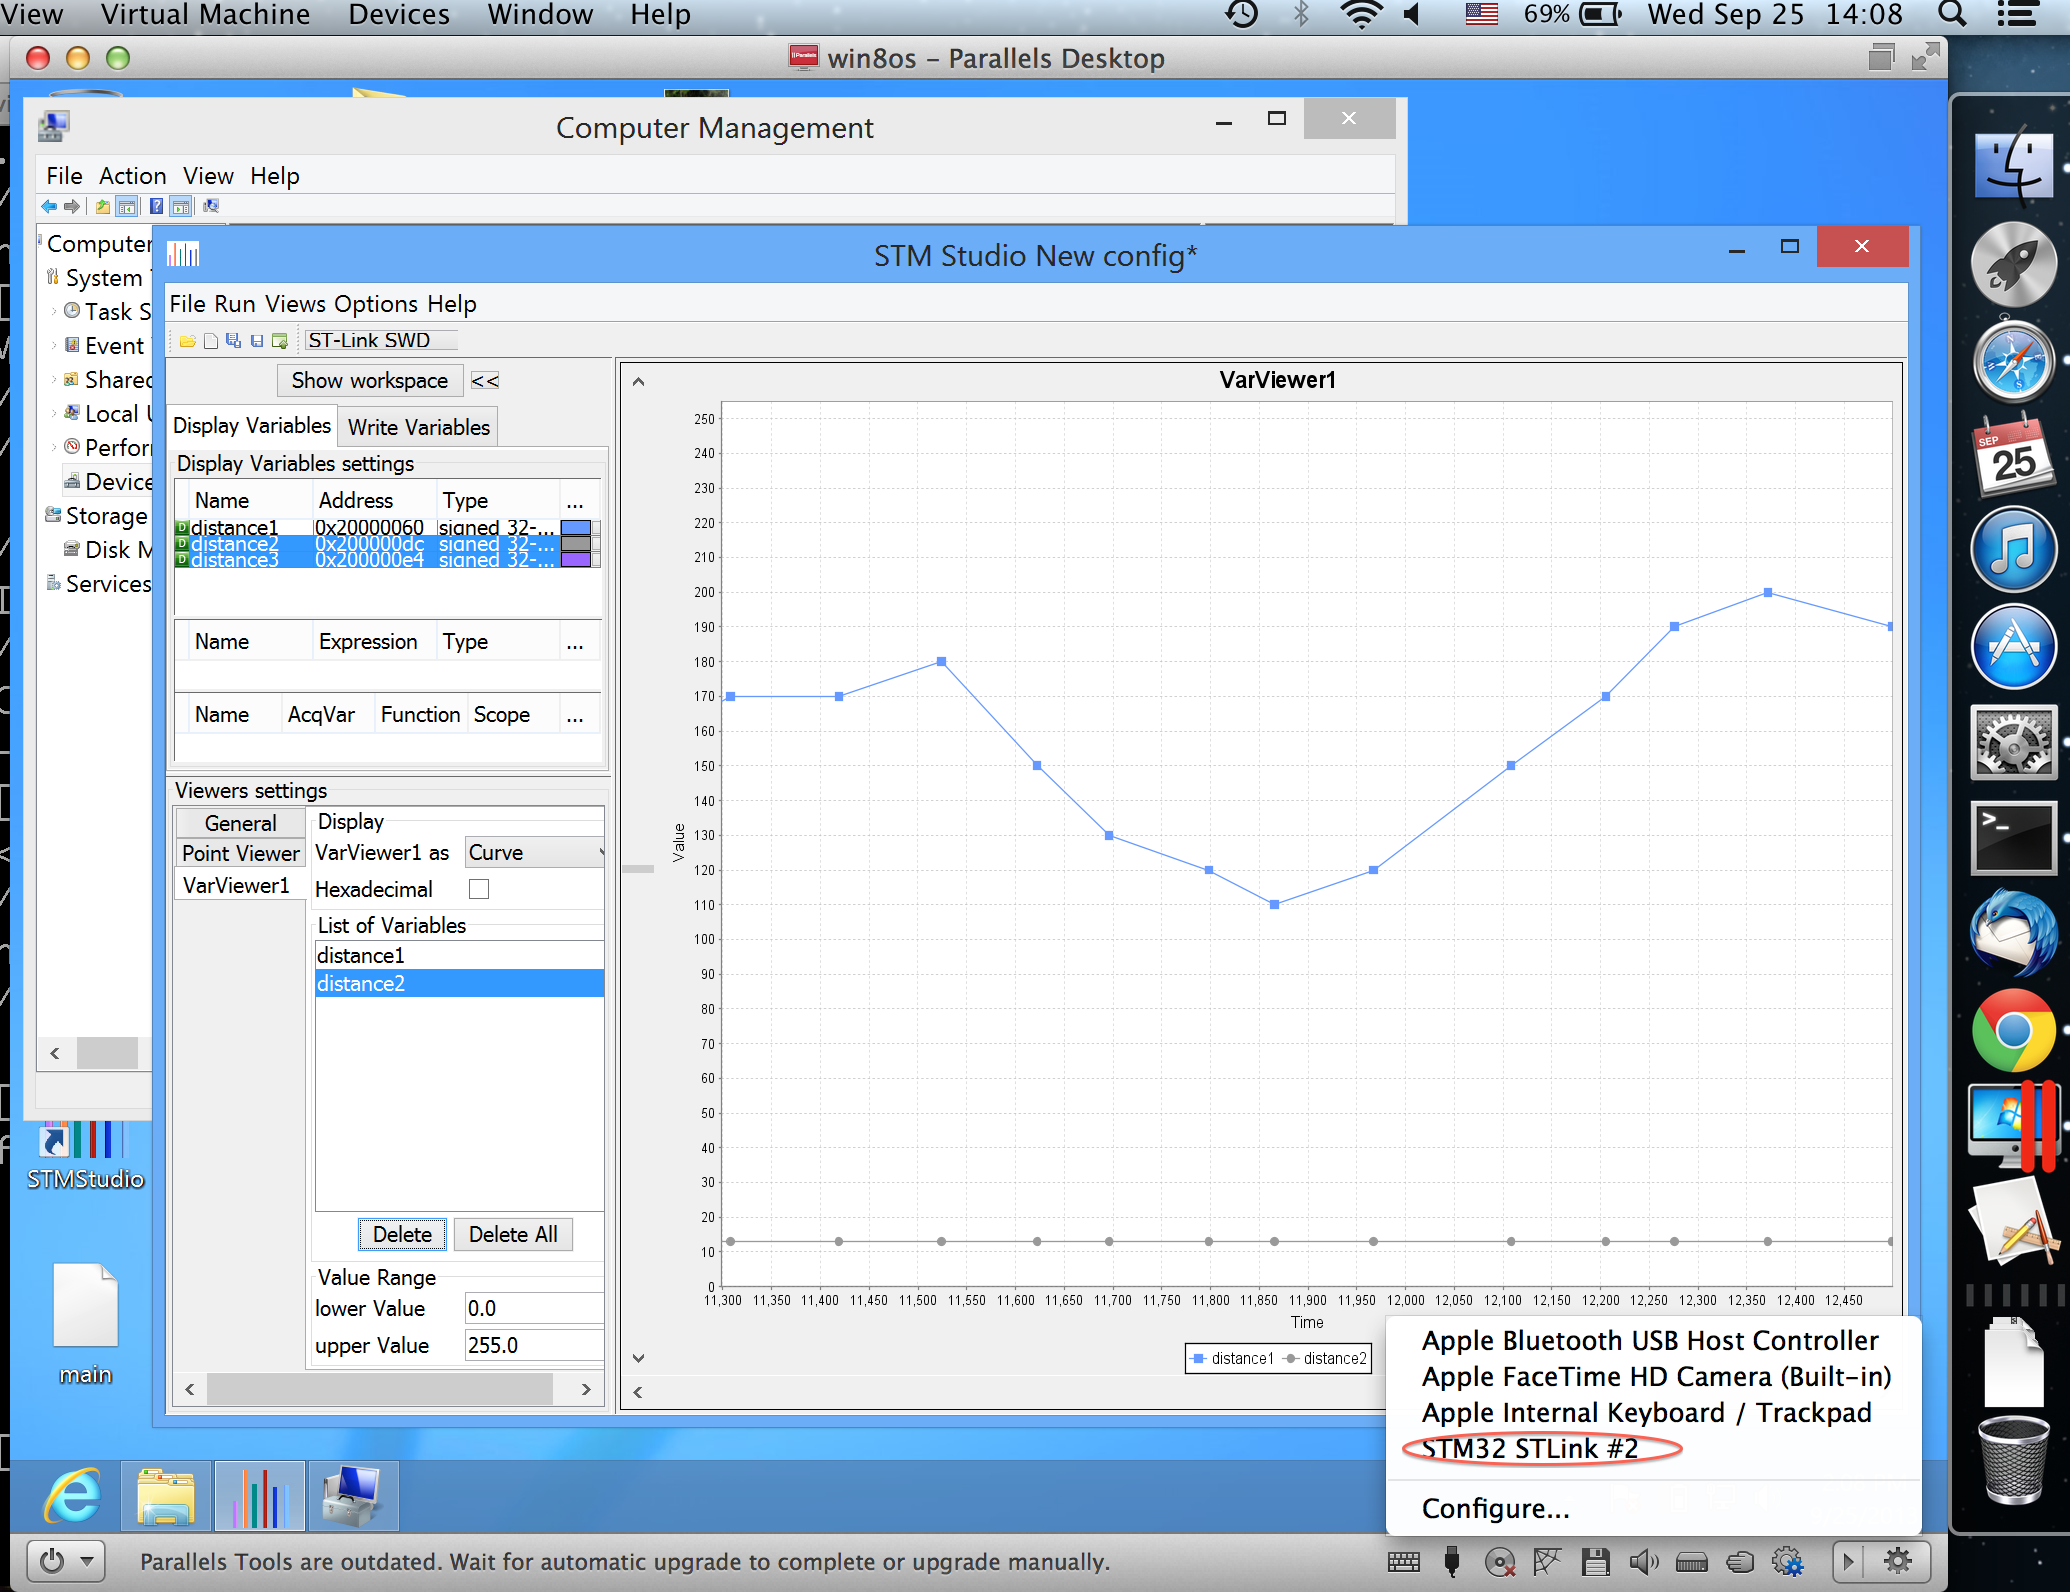Image resolution: width=2070 pixels, height=1592 pixels.
Task: Click the Parallels network web status icon
Action: pos(1547,1561)
